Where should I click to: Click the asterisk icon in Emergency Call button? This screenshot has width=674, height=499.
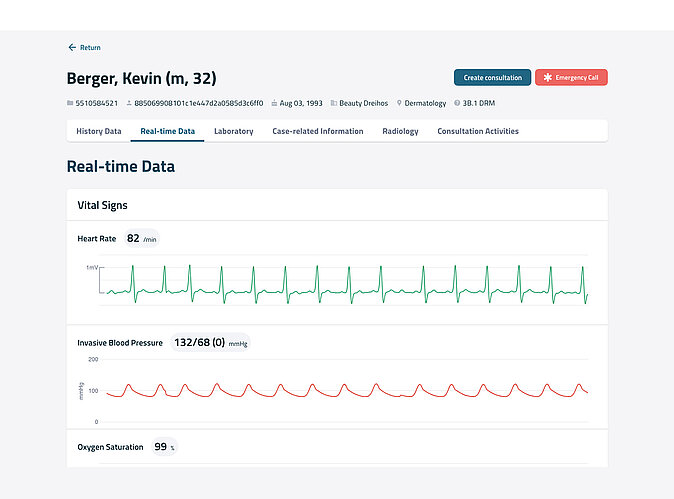(548, 77)
